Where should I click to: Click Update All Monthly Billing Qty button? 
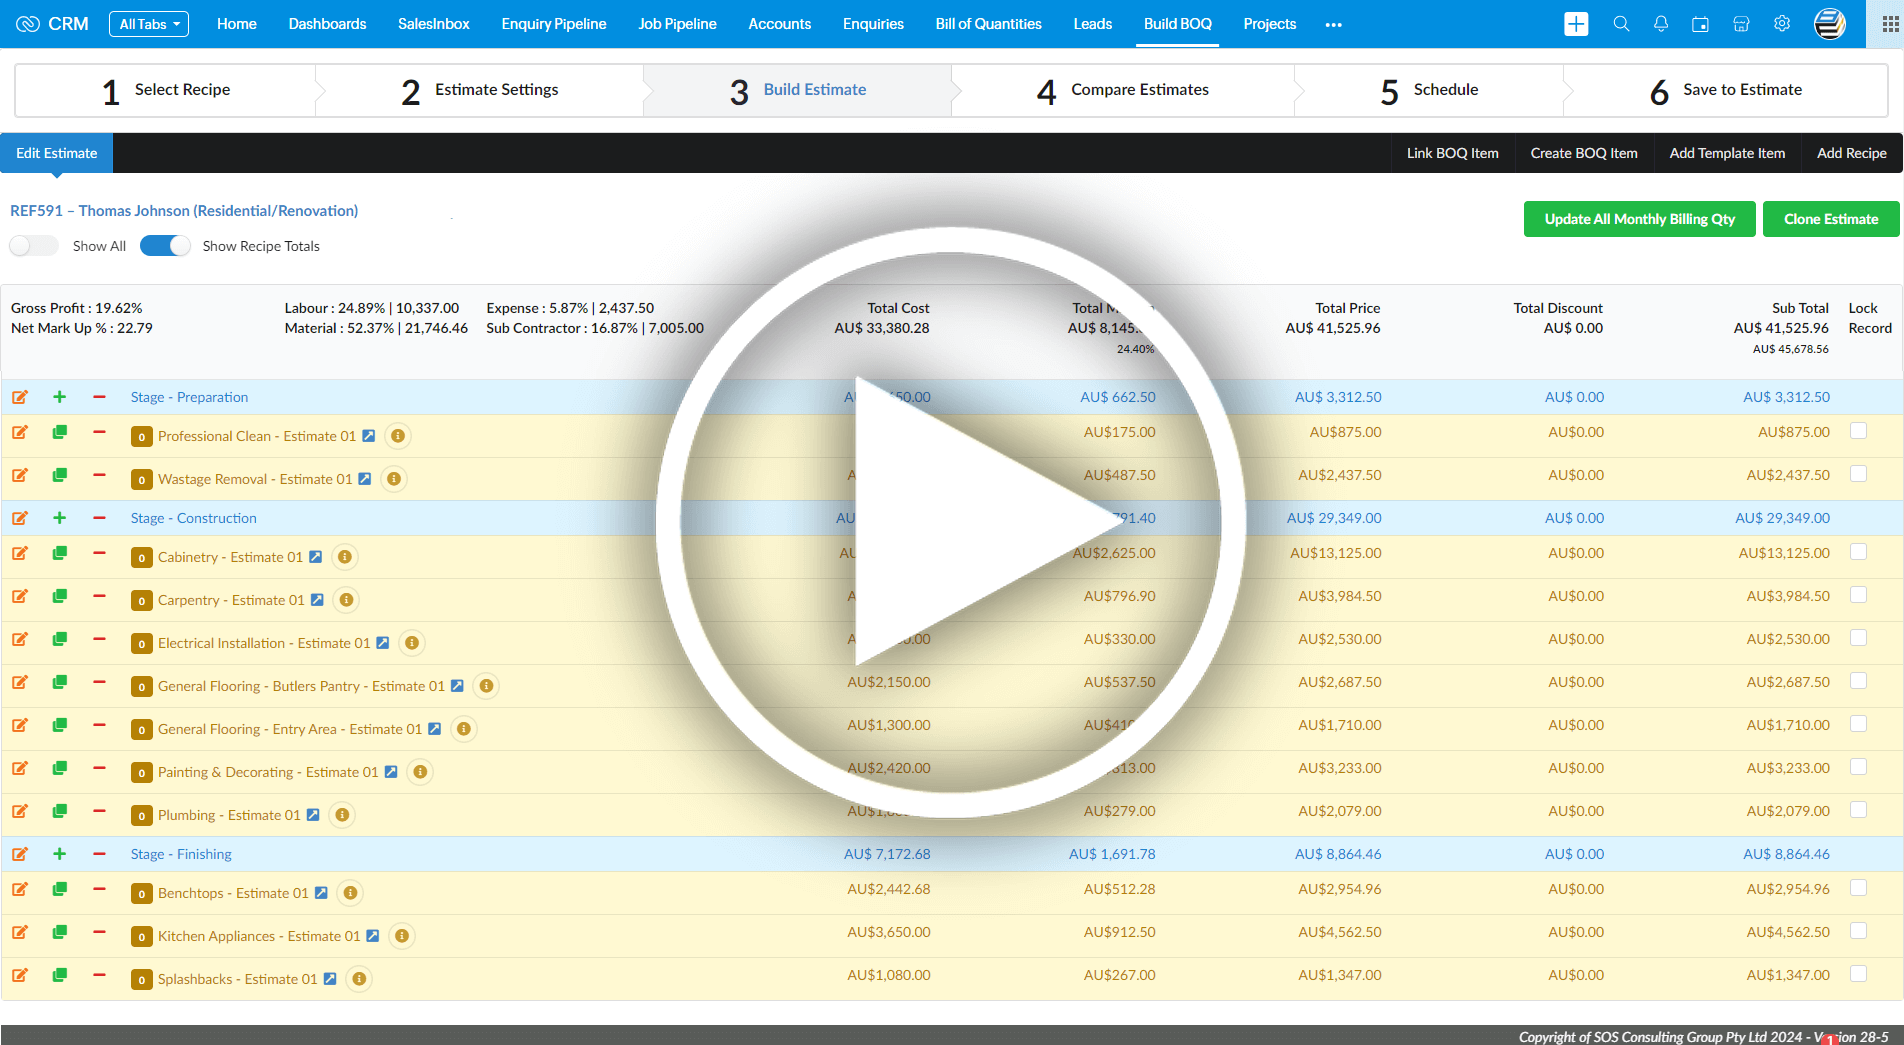[x=1640, y=219]
